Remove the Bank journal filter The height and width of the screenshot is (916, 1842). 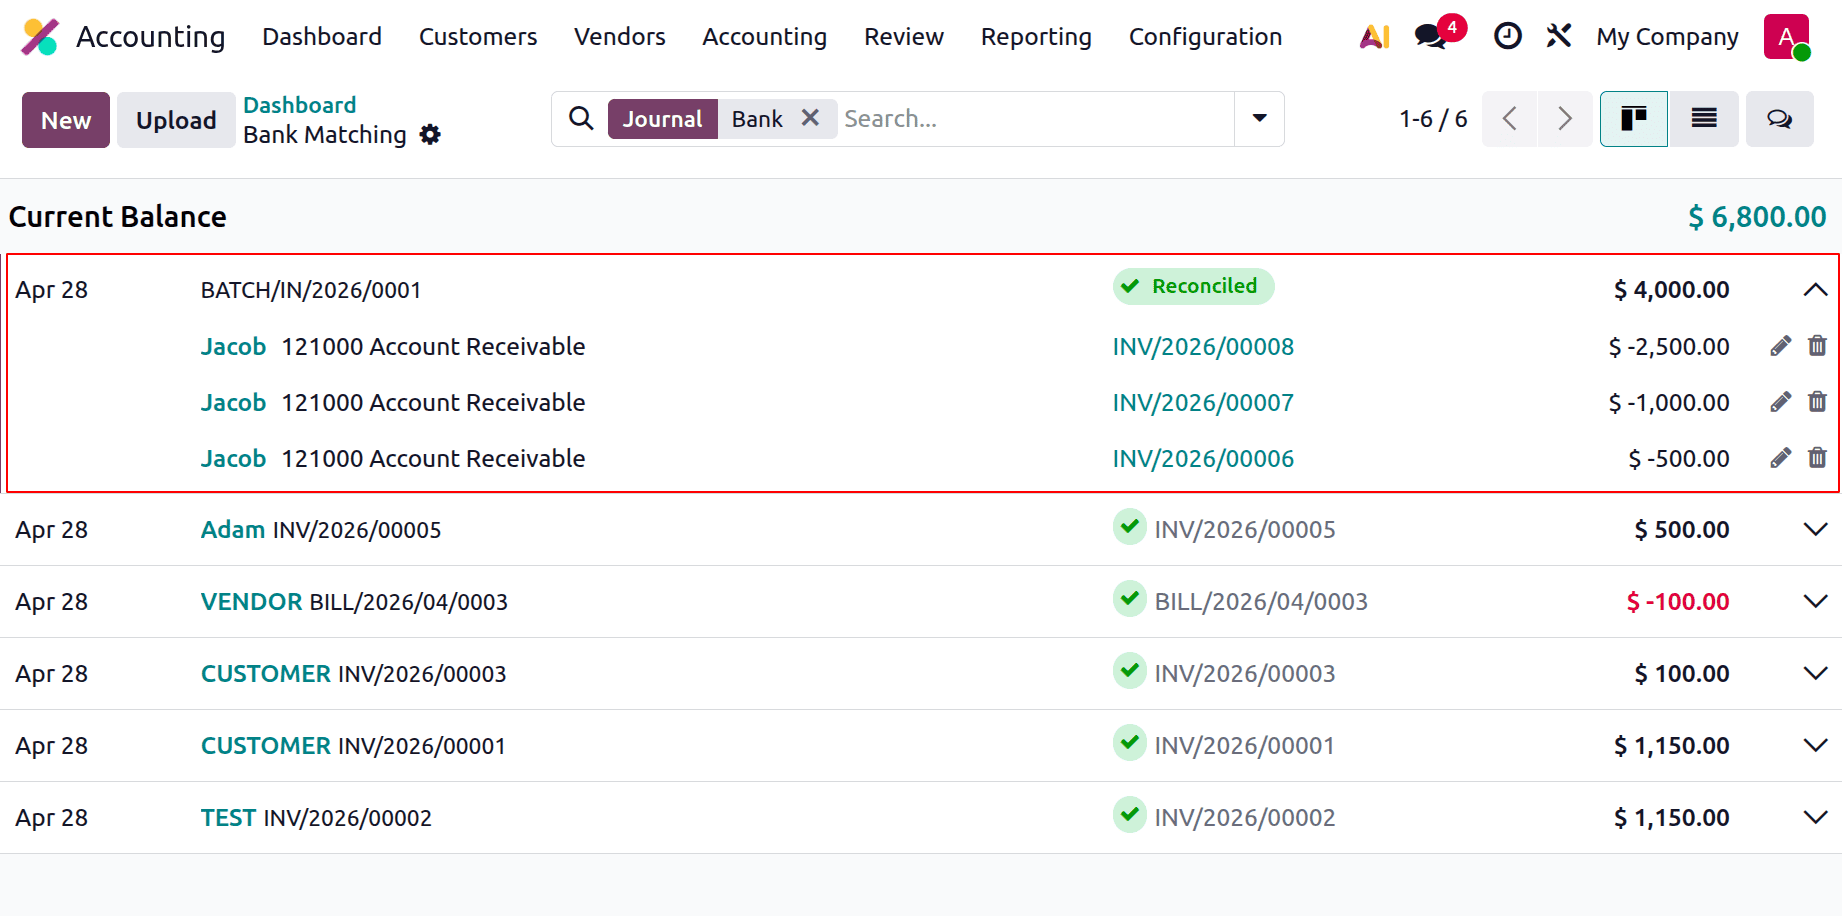tap(810, 118)
